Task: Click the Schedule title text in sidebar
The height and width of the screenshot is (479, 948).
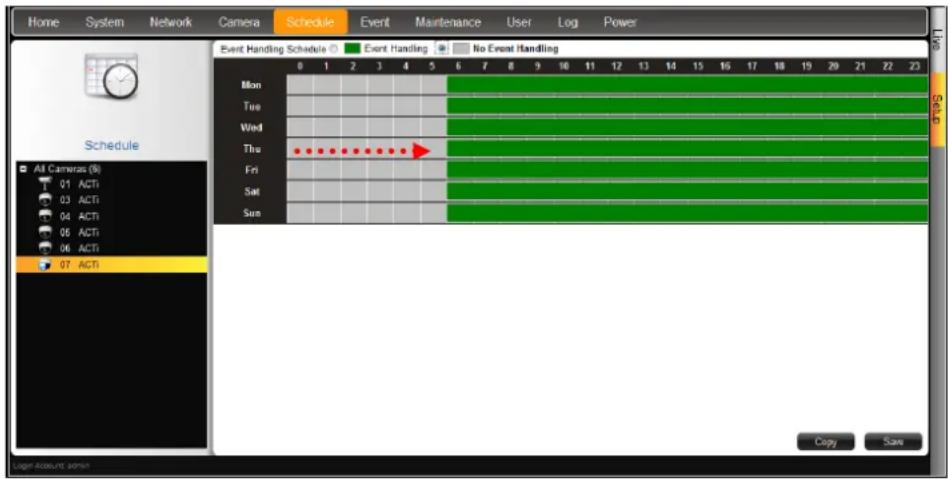Action: point(111,146)
